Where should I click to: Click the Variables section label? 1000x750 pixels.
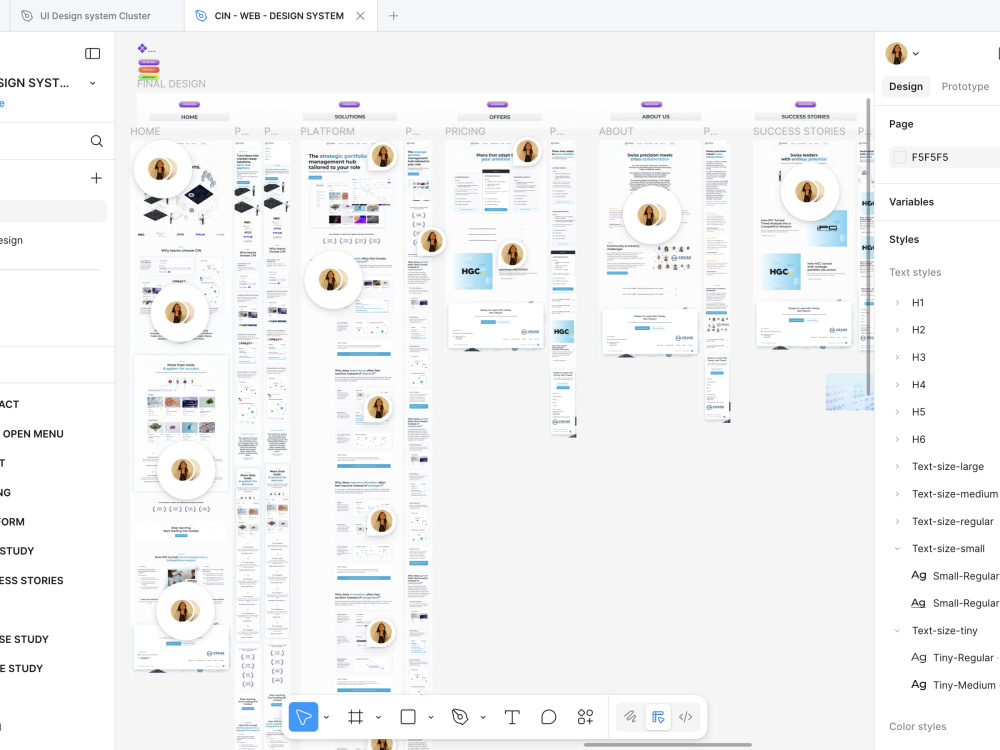pos(911,202)
